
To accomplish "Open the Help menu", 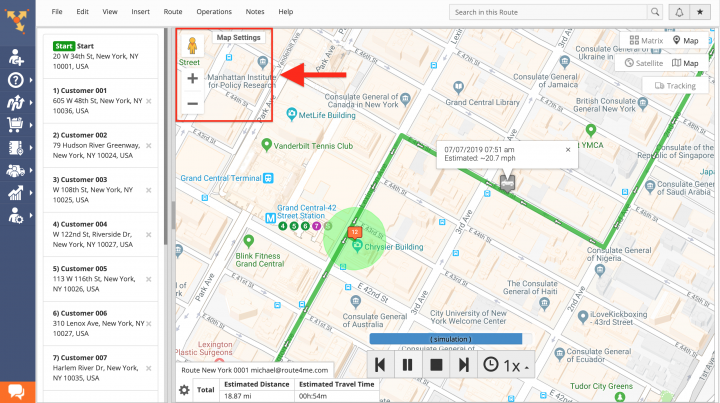I will [x=286, y=12].
